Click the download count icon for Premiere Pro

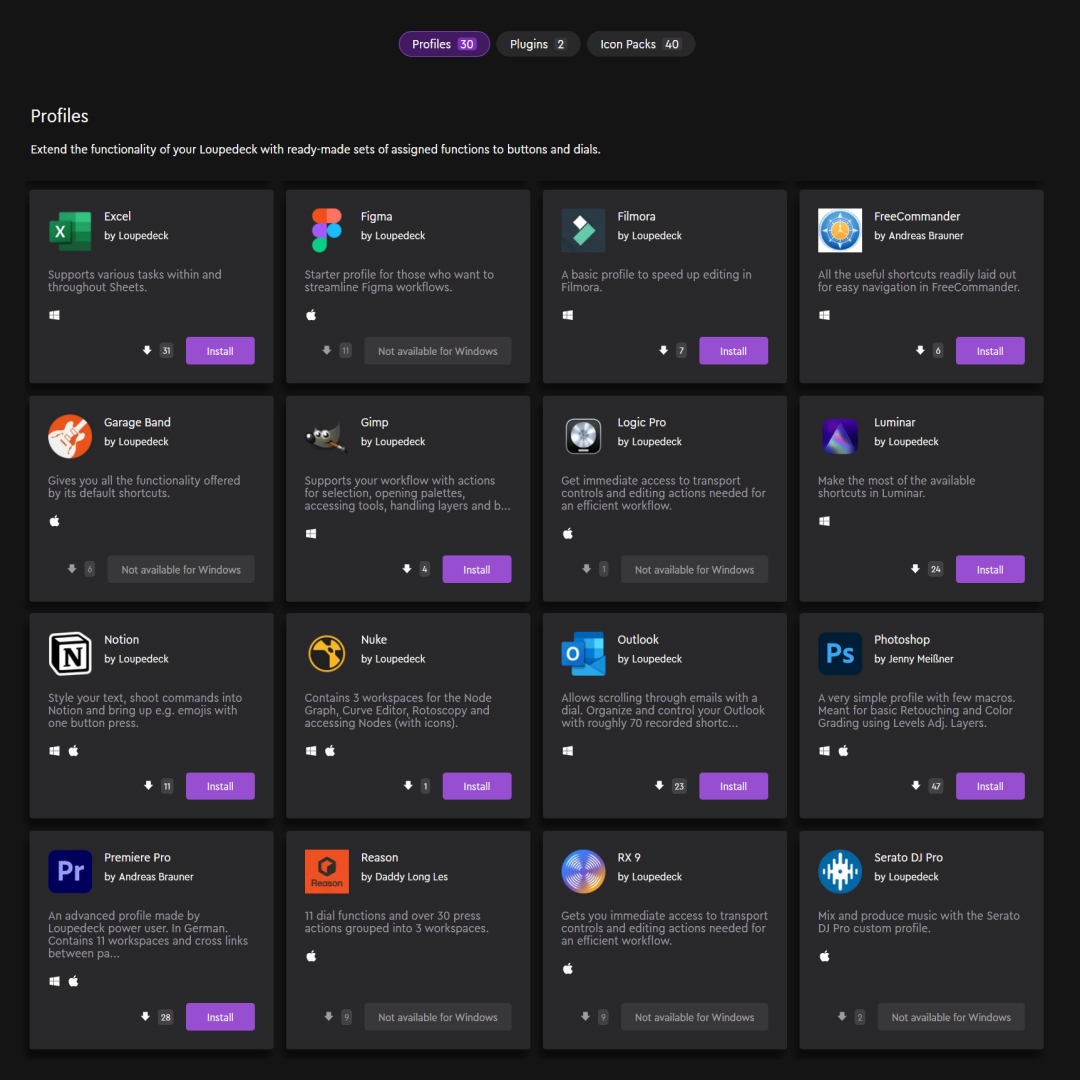pyautogui.click(x=146, y=1017)
